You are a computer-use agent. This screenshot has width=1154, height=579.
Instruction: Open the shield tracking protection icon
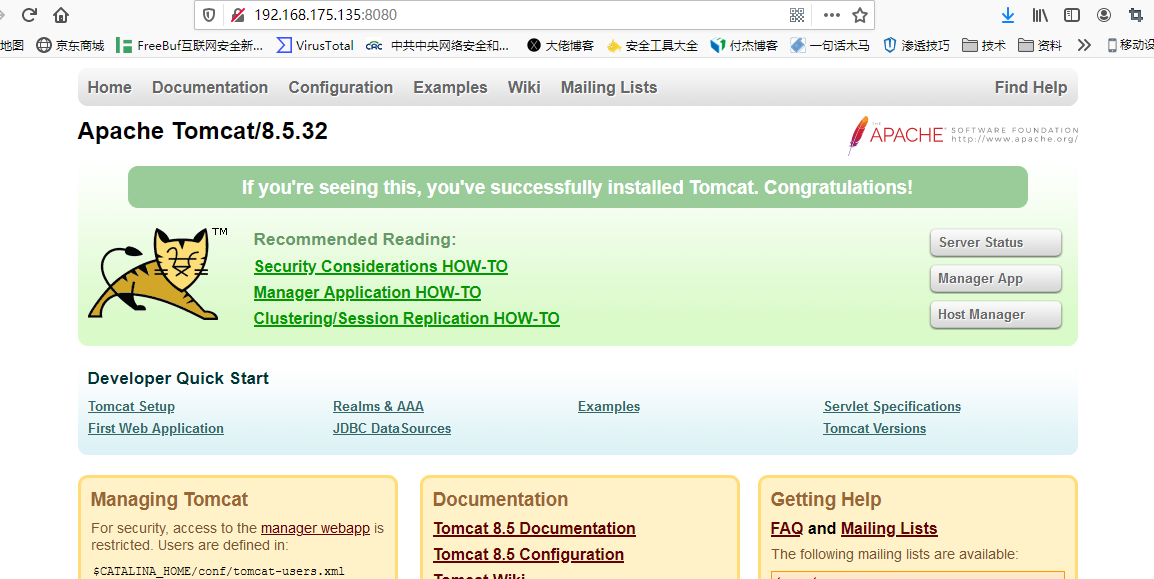coord(209,15)
